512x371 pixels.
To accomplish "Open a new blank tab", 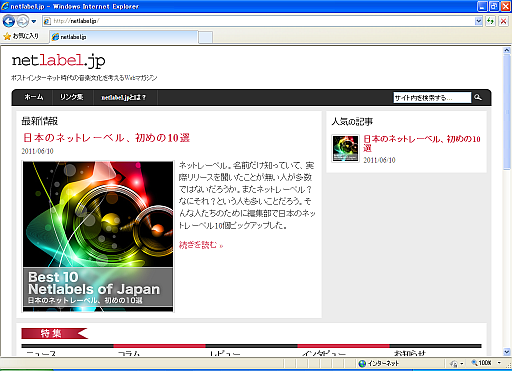I will tap(205, 37).
